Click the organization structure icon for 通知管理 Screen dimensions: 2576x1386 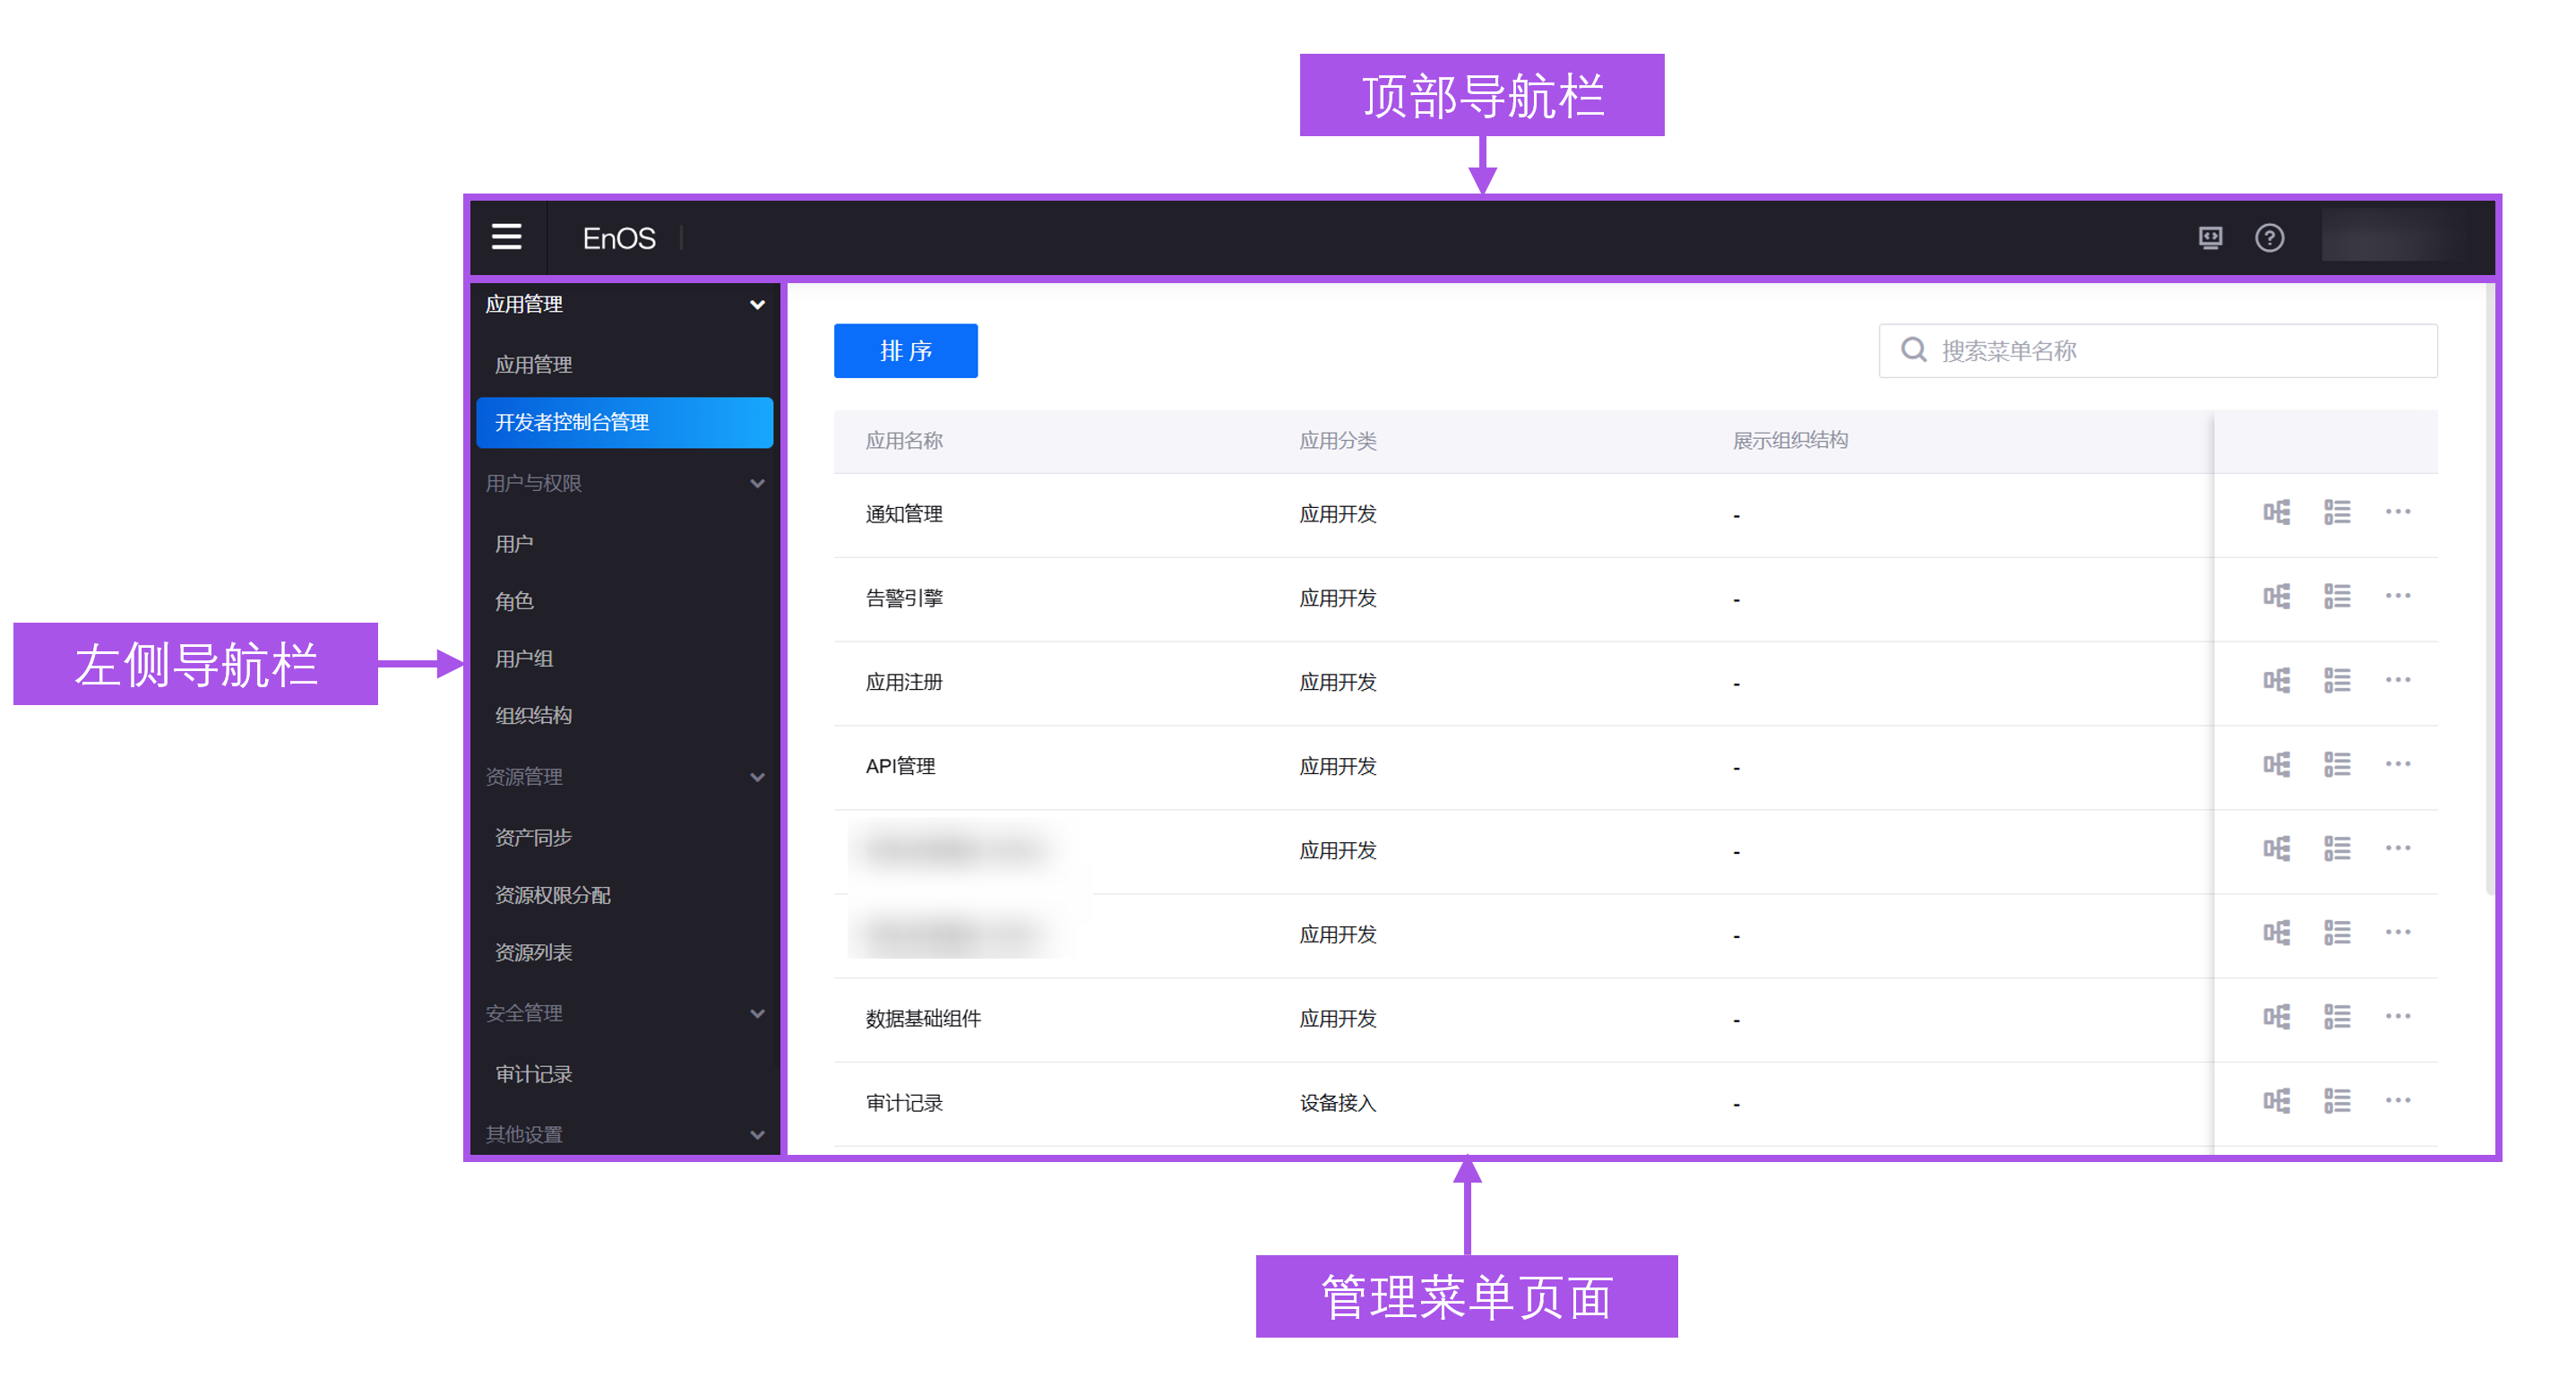click(2277, 512)
